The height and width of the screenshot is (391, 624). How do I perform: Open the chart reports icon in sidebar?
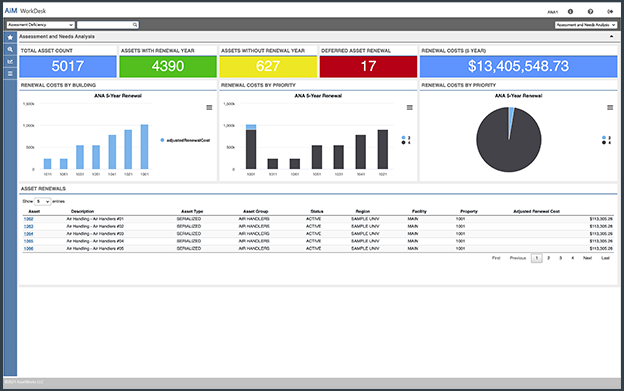pyautogui.click(x=10, y=62)
